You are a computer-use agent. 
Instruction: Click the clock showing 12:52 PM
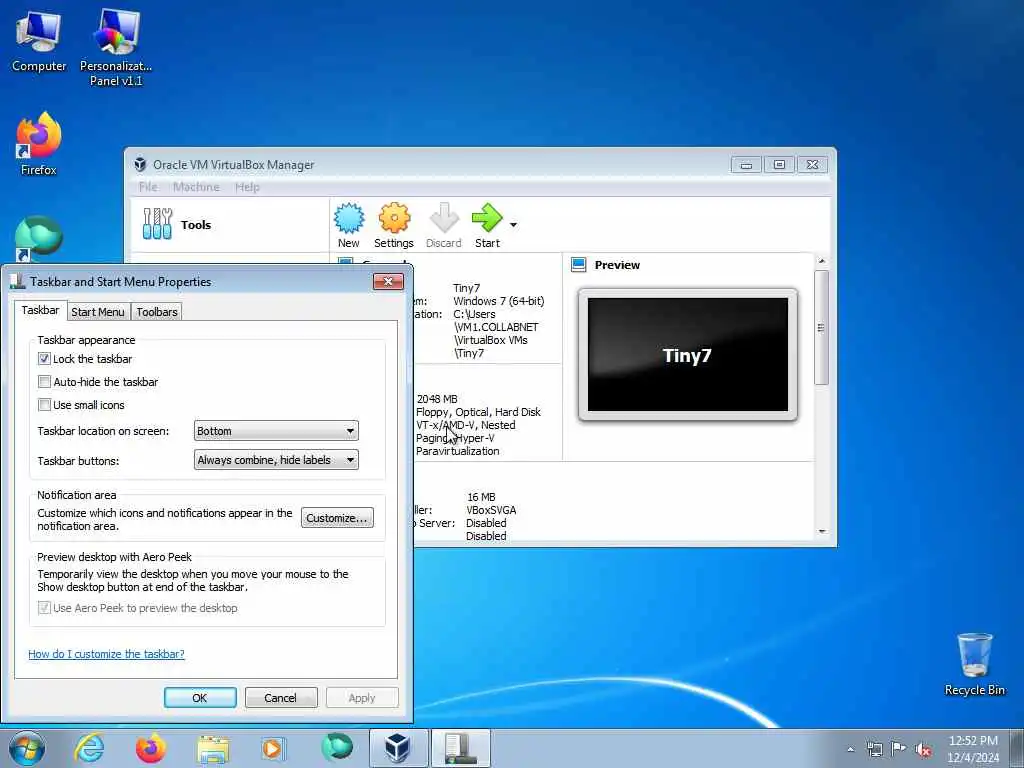(973, 749)
